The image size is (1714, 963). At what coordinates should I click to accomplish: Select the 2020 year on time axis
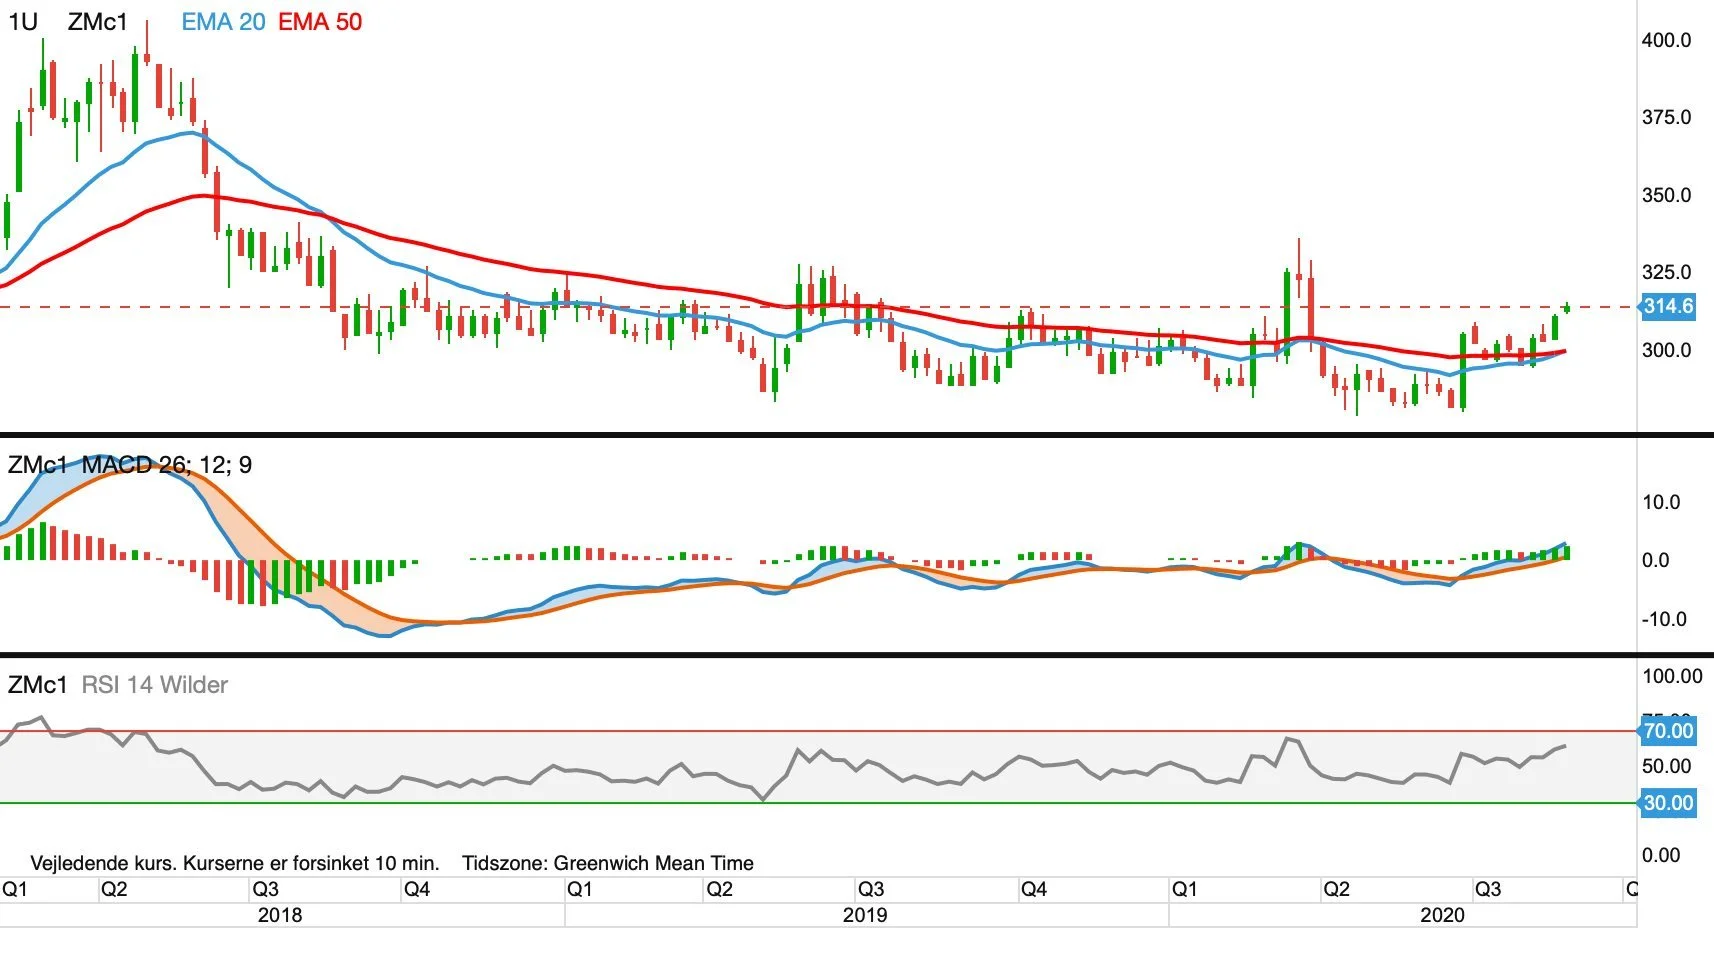click(1442, 915)
